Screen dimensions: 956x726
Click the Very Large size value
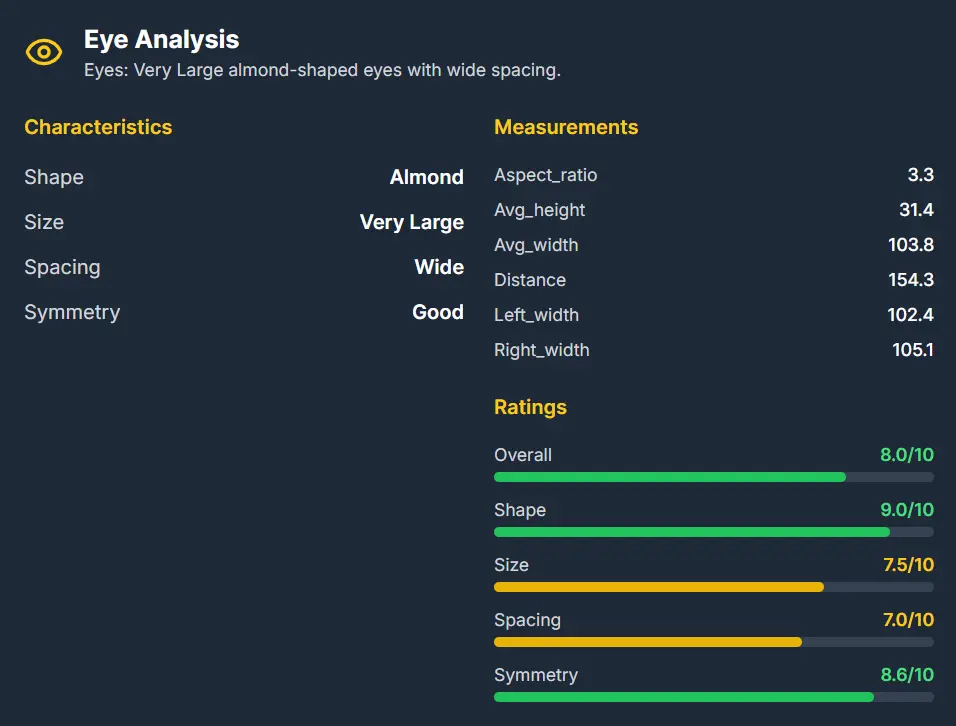tap(412, 222)
